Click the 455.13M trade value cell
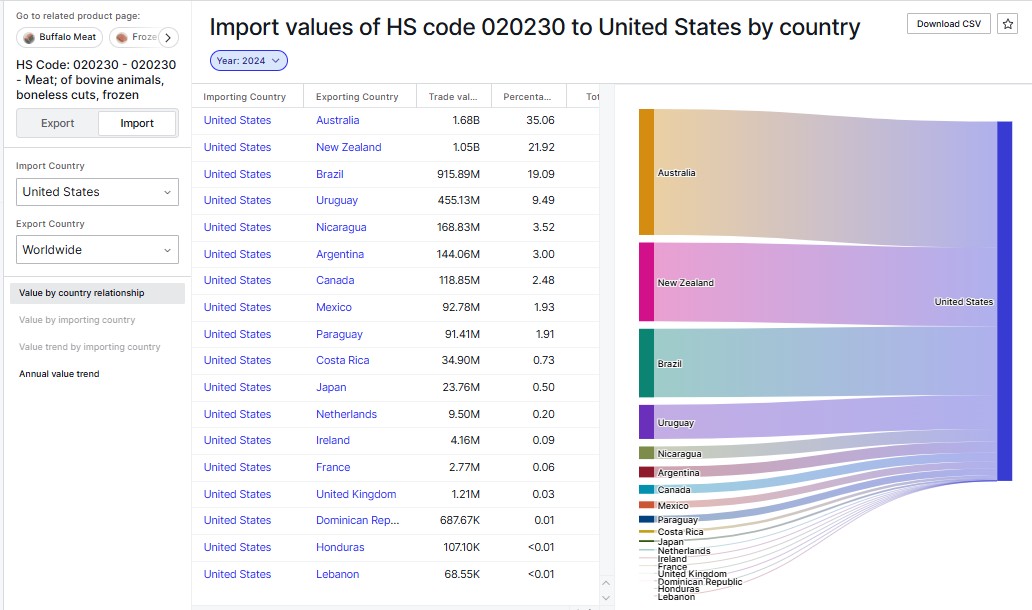 [x=459, y=200]
